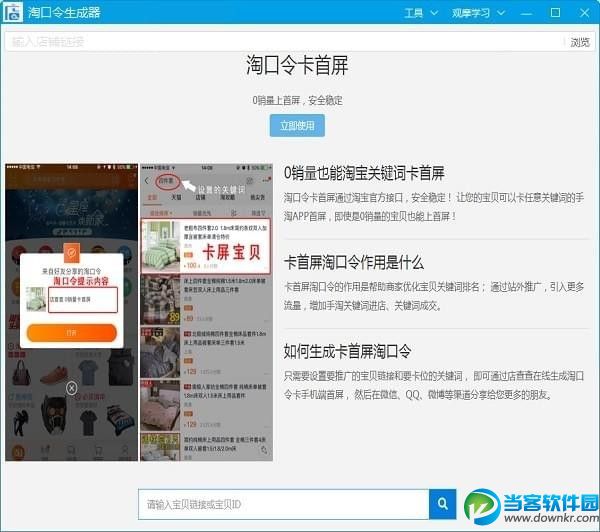
Task: Click the heading 卡首屏淘口令作用是什么
Action: coord(354,263)
